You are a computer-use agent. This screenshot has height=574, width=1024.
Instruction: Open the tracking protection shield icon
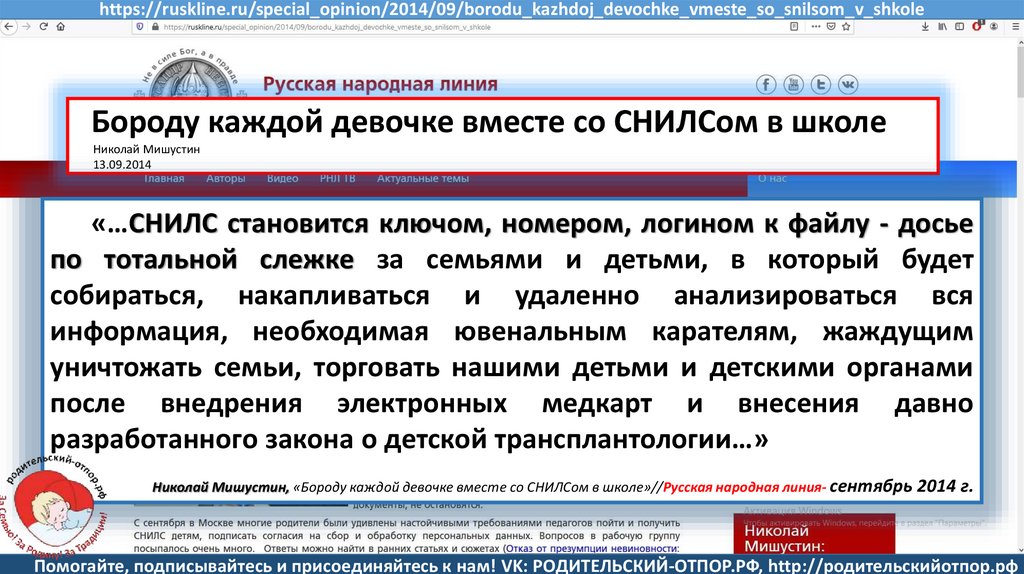point(140,27)
